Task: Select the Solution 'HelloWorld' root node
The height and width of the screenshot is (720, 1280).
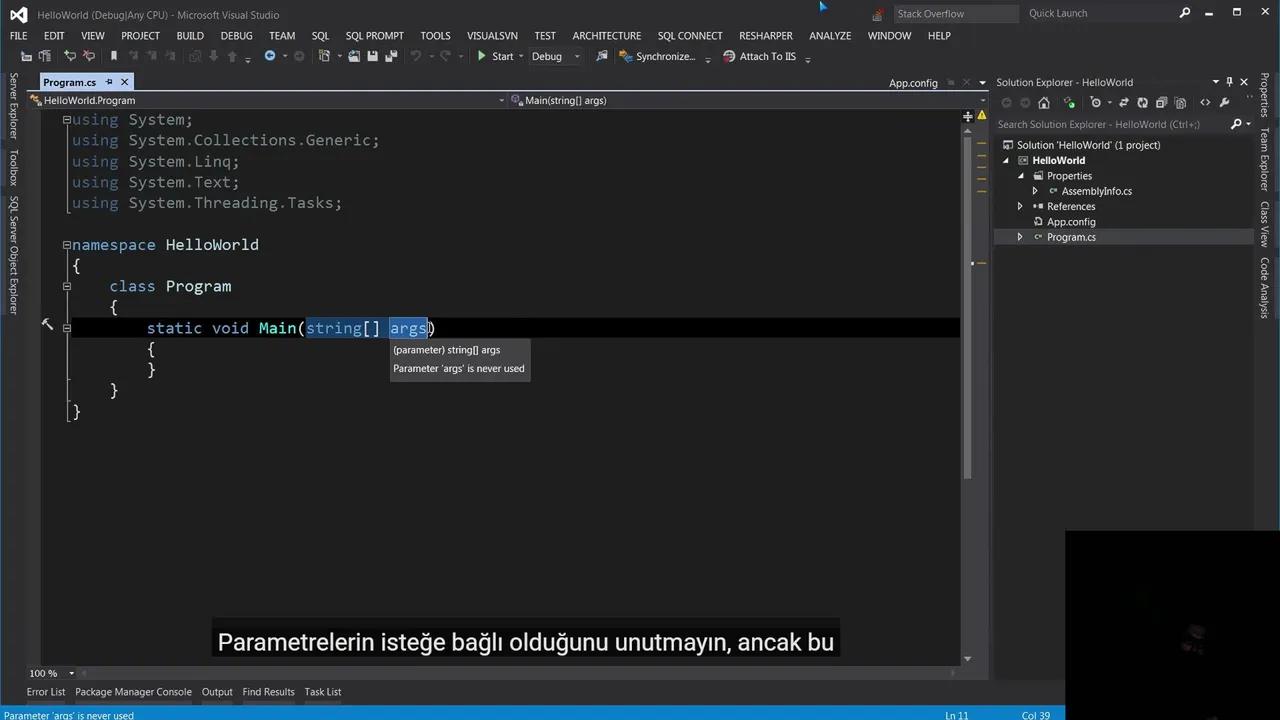Action: pos(1088,145)
